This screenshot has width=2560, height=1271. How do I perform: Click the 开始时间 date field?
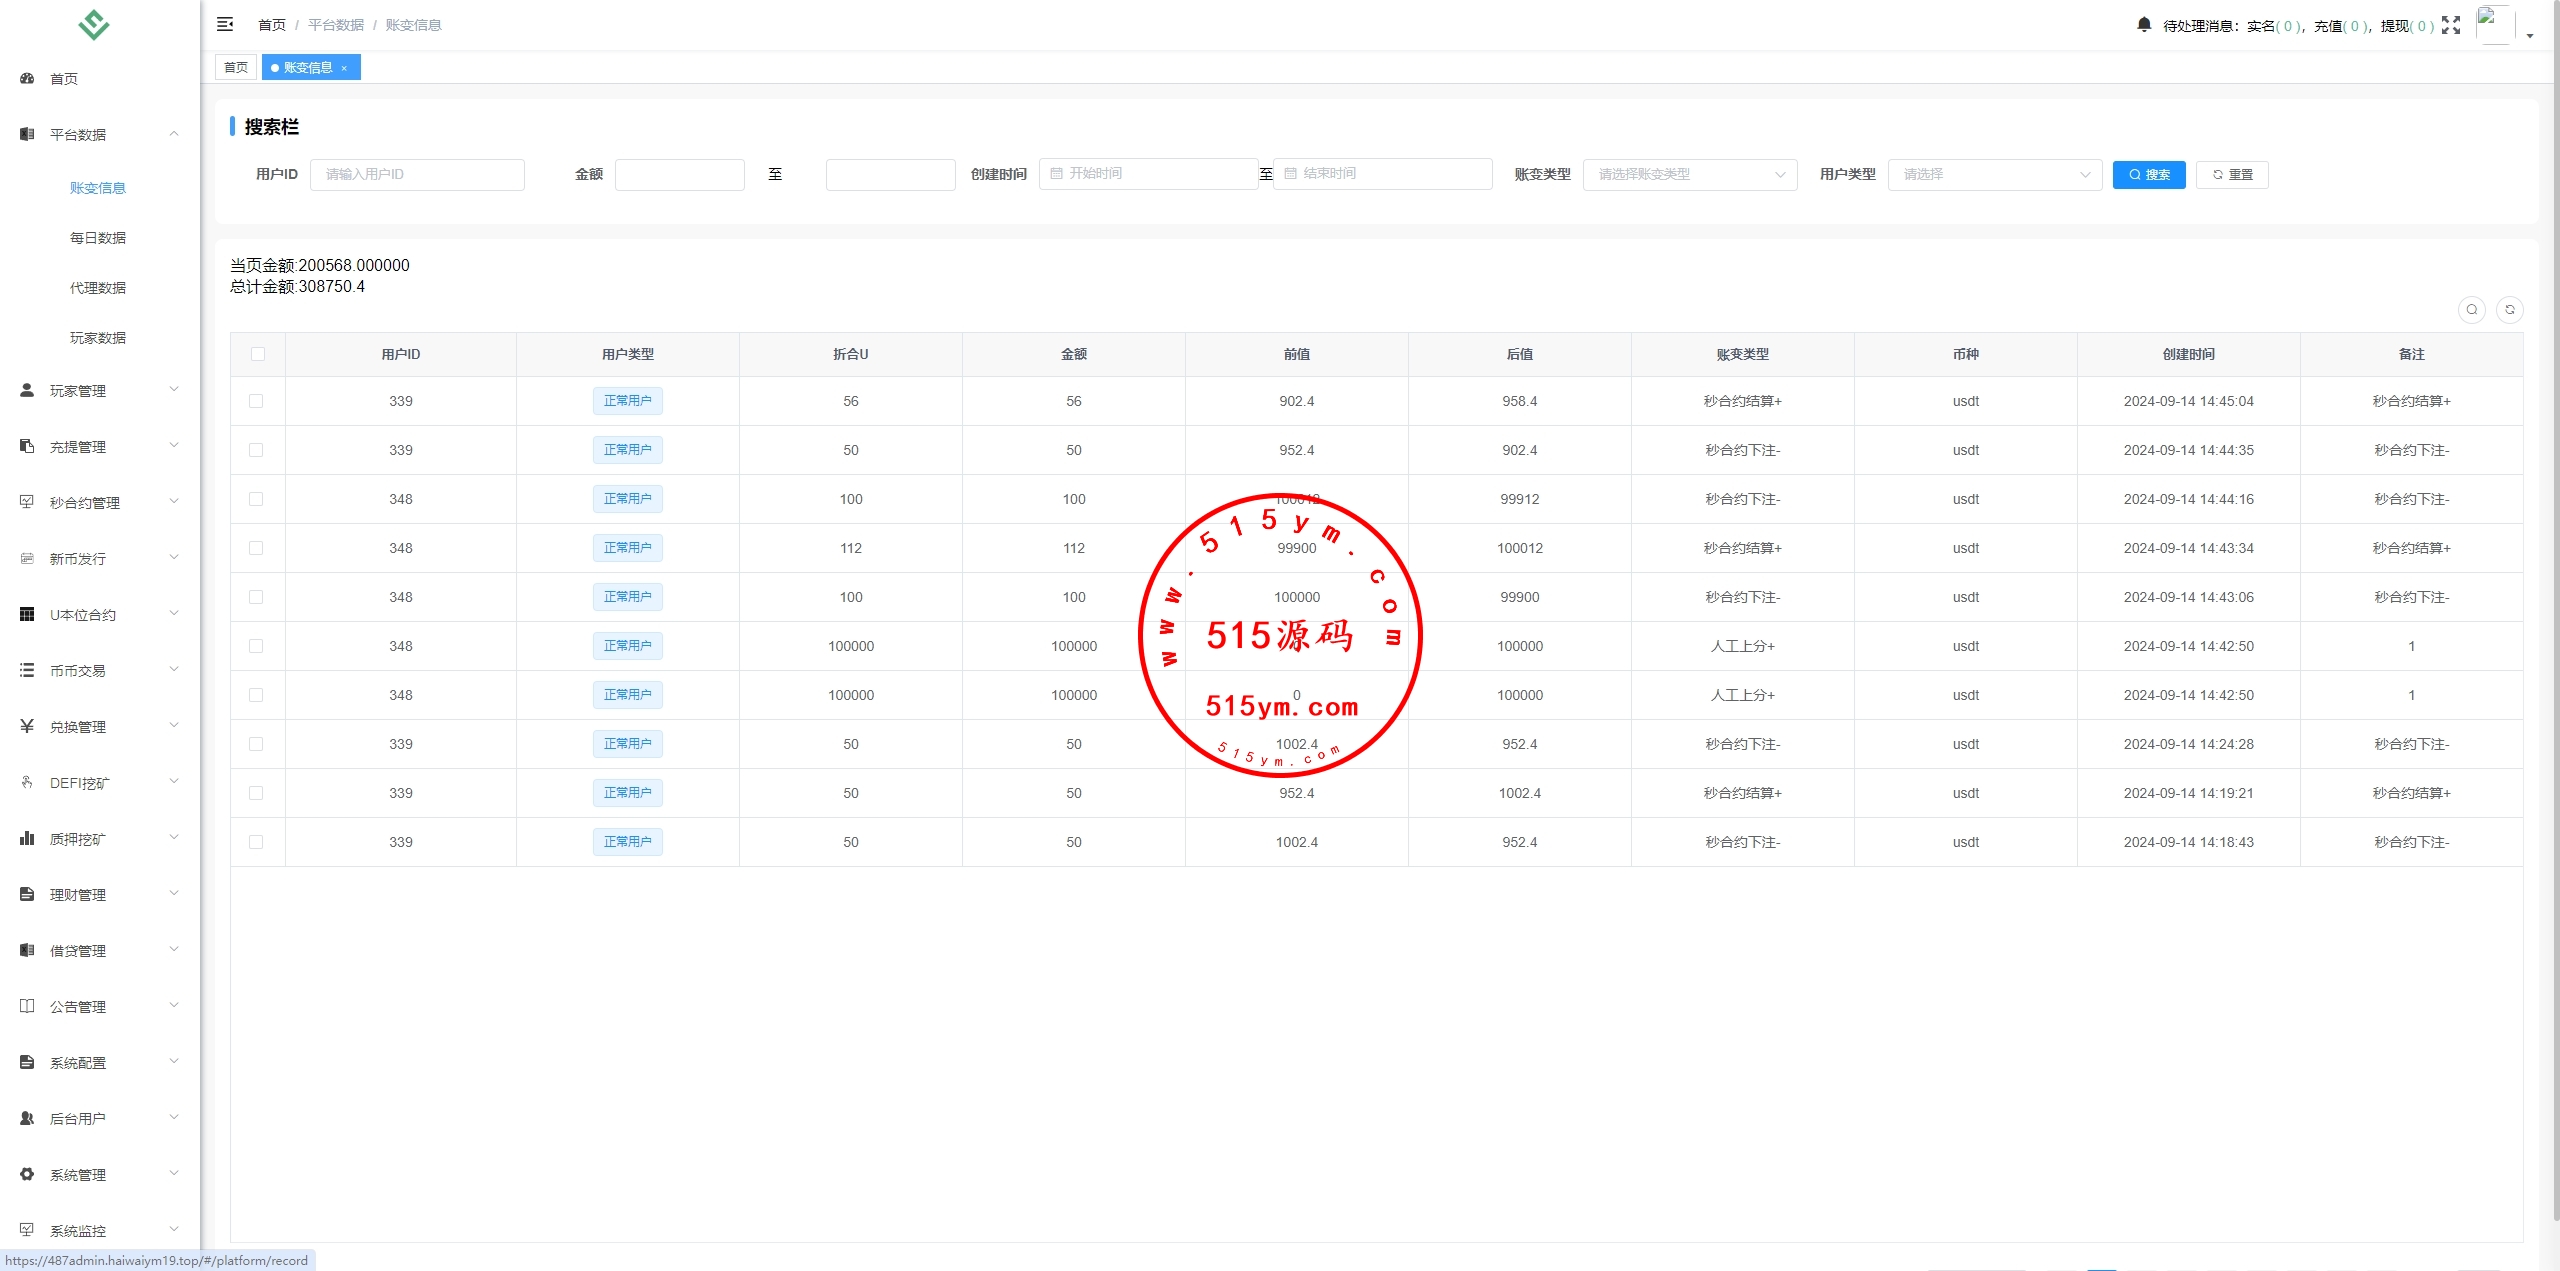pyautogui.click(x=1150, y=174)
